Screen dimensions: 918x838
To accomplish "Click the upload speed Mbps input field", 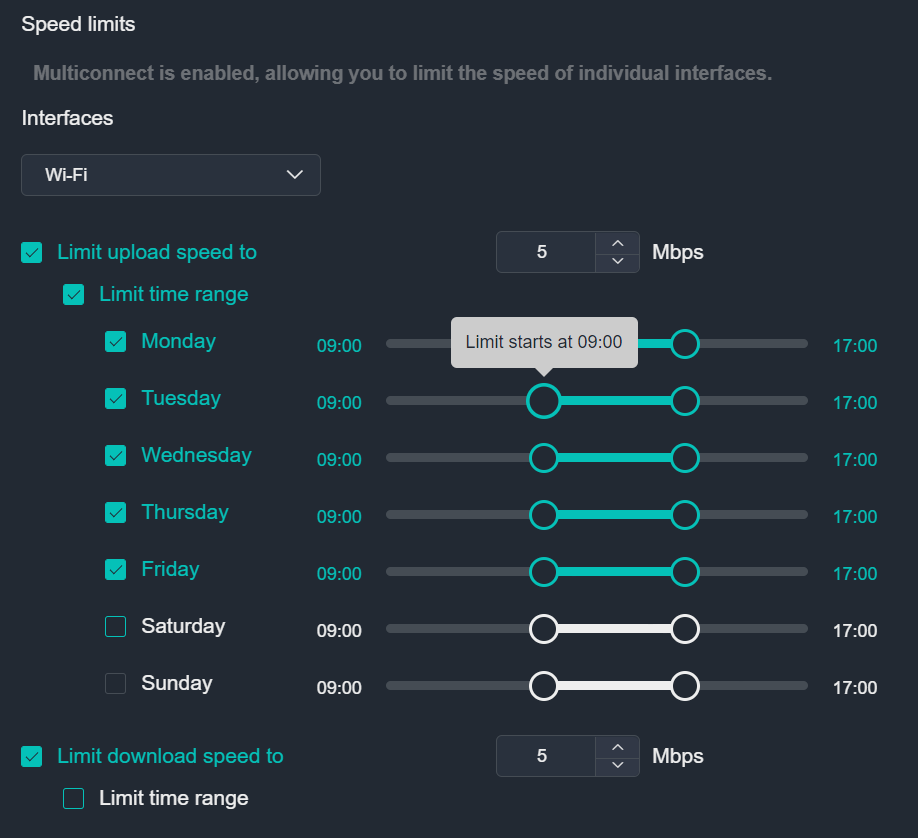I will pyautogui.click(x=545, y=252).
